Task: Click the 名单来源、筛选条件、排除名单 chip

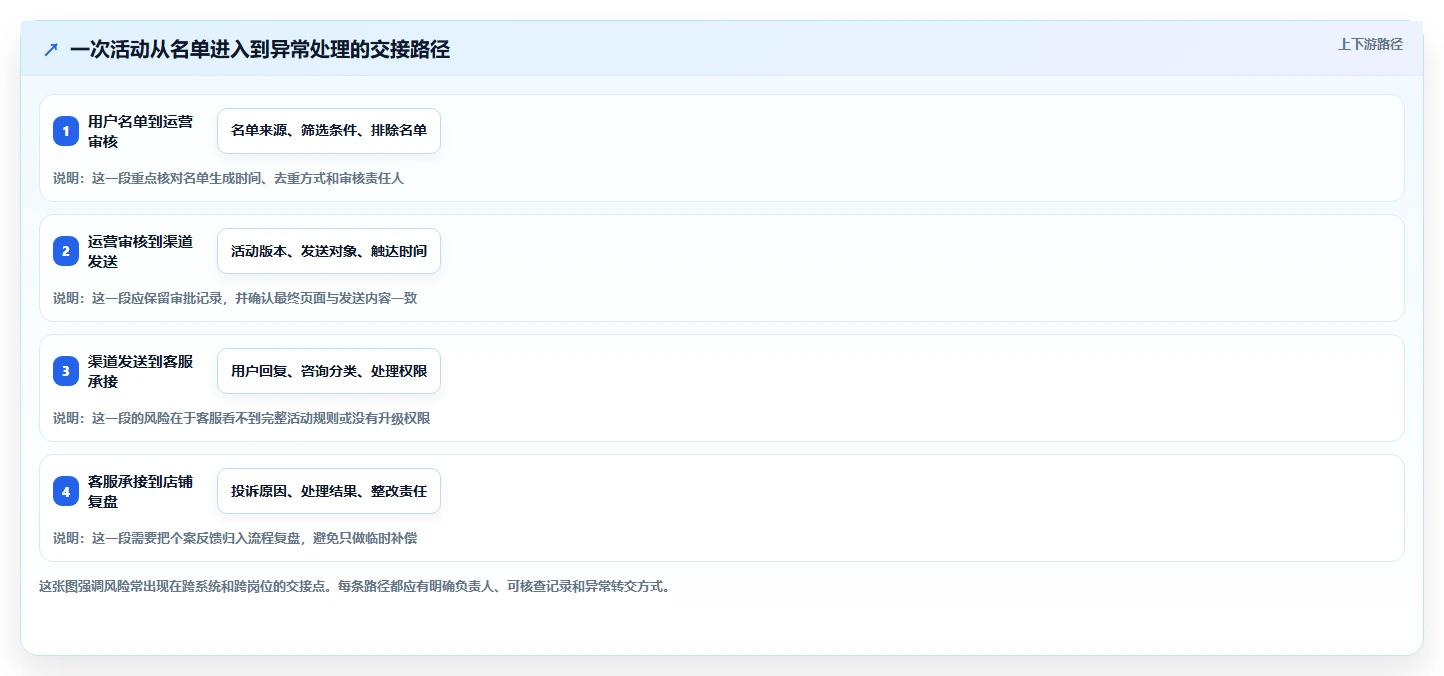Action: click(x=329, y=131)
